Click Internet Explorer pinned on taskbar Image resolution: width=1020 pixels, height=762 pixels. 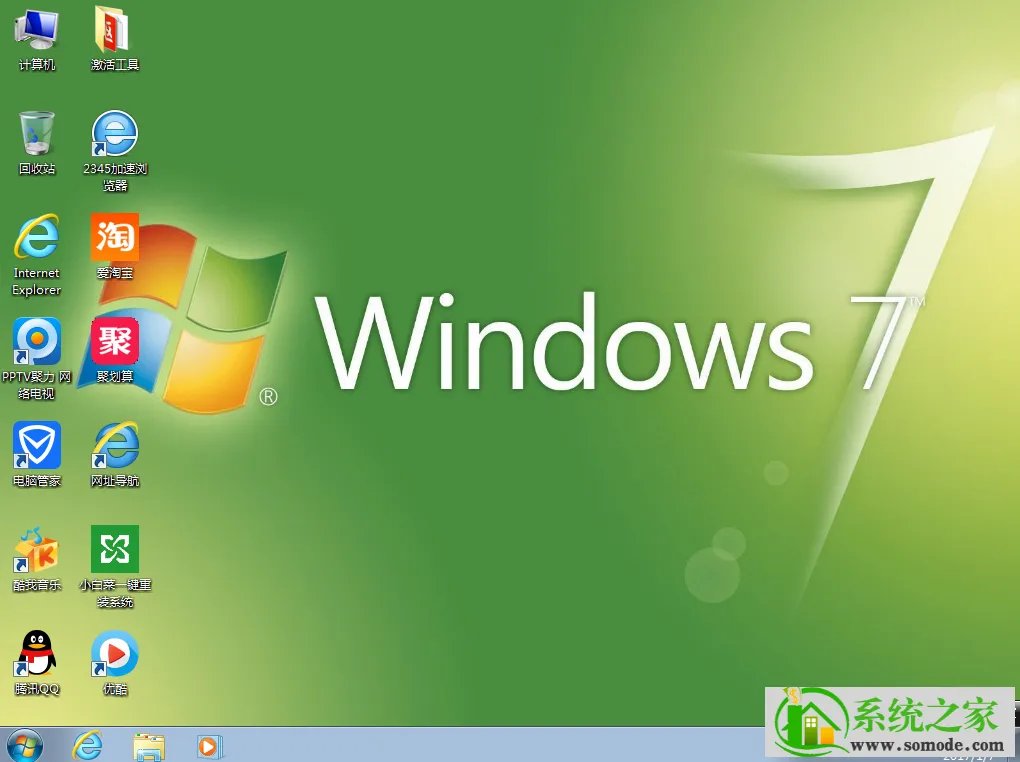coord(88,745)
